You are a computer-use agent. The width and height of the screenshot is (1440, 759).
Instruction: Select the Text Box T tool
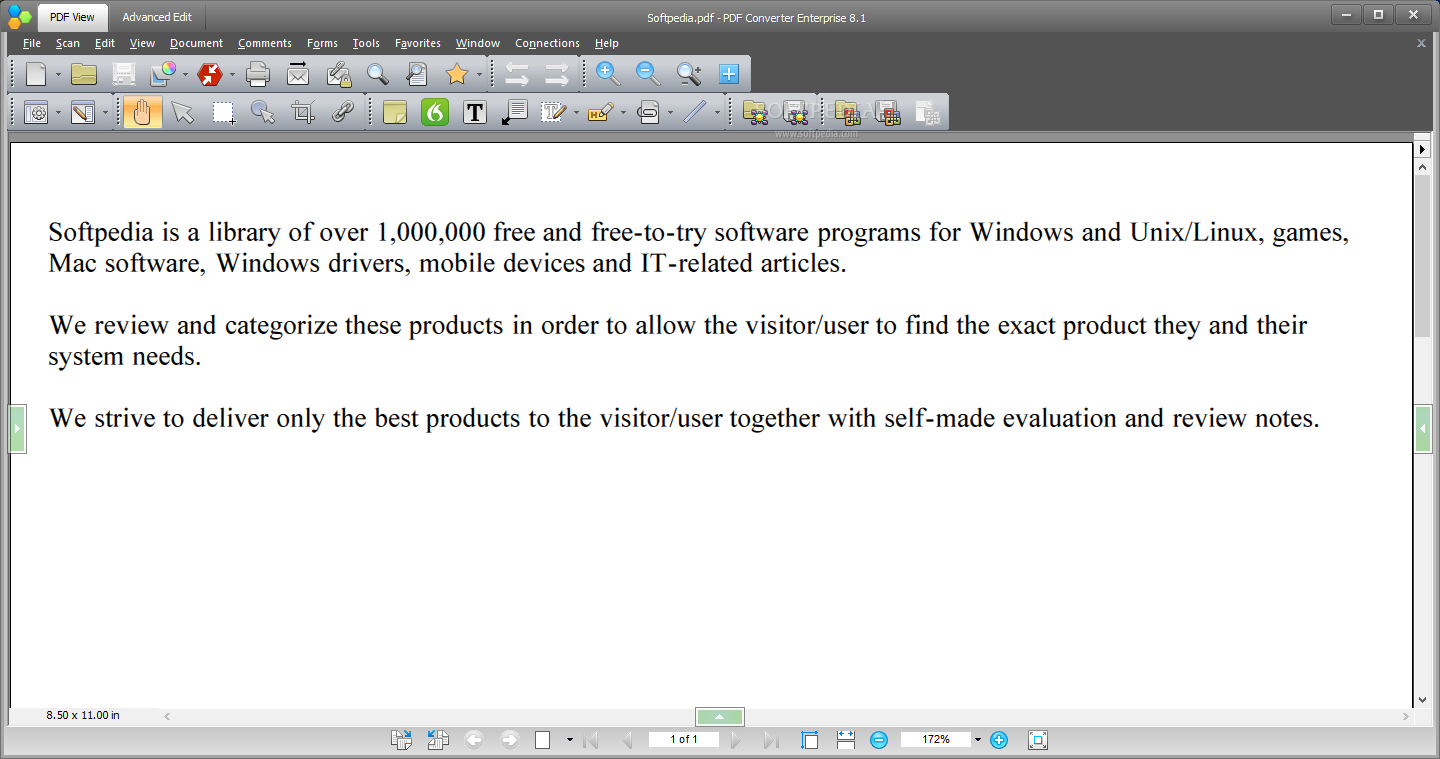[x=475, y=112]
